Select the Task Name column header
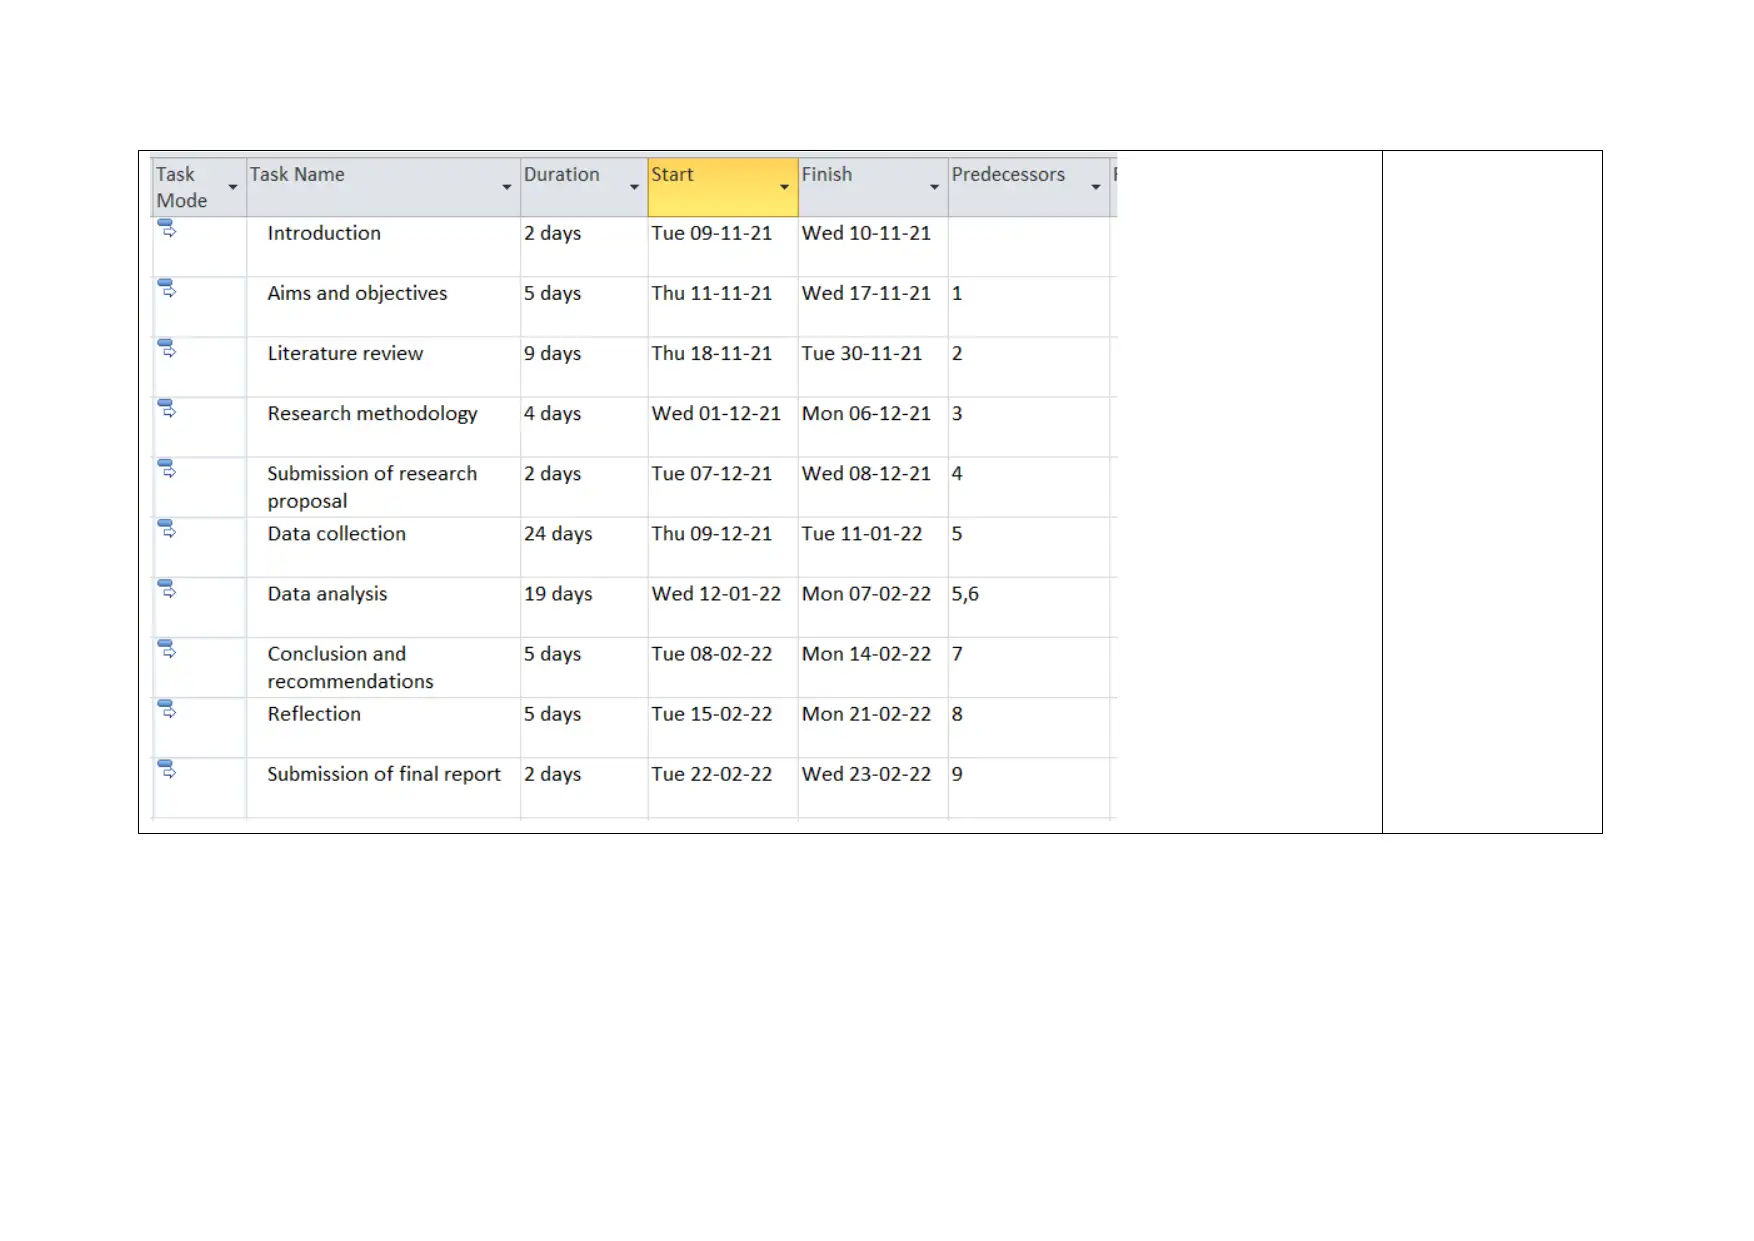The height and width of the screenshot is (1241, 1754). pos(383,187)
